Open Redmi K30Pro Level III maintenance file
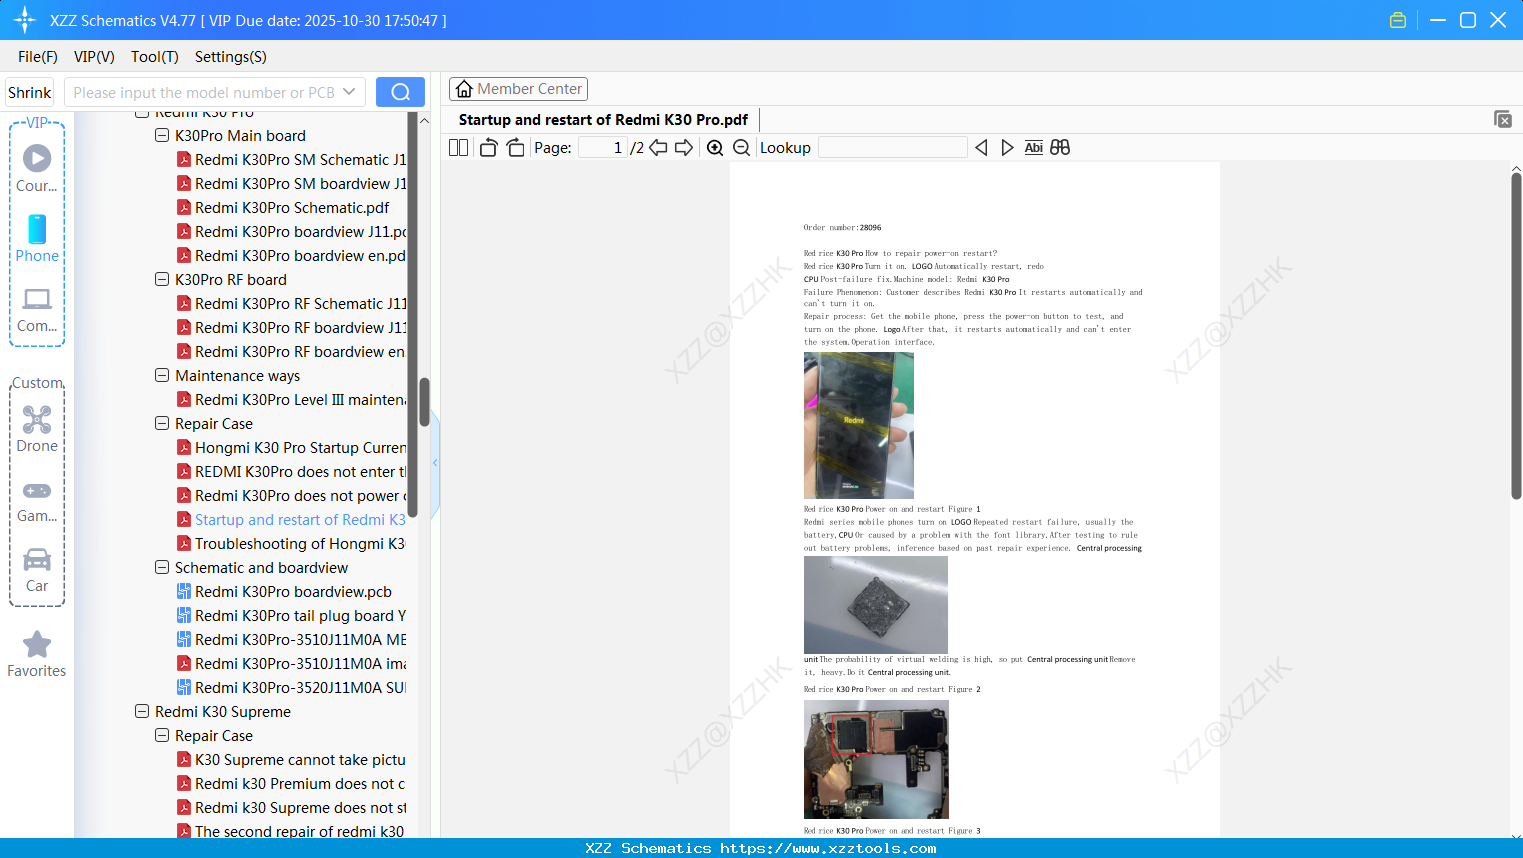 tap(300, 400)
